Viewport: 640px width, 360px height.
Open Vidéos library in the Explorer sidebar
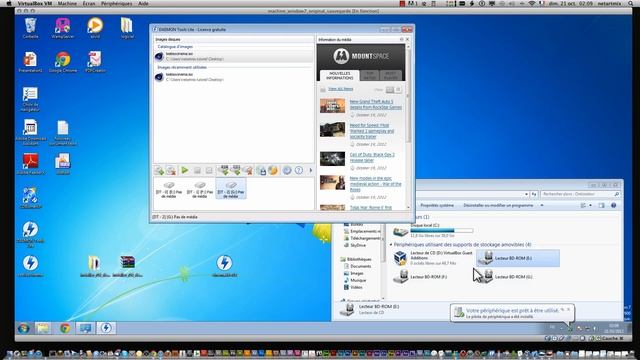(353, 287)
